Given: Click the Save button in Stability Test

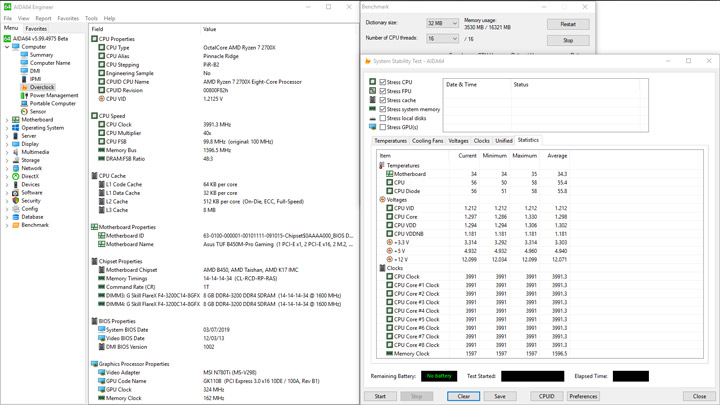Looking at the screenshot, I should [x=500, y=396].
